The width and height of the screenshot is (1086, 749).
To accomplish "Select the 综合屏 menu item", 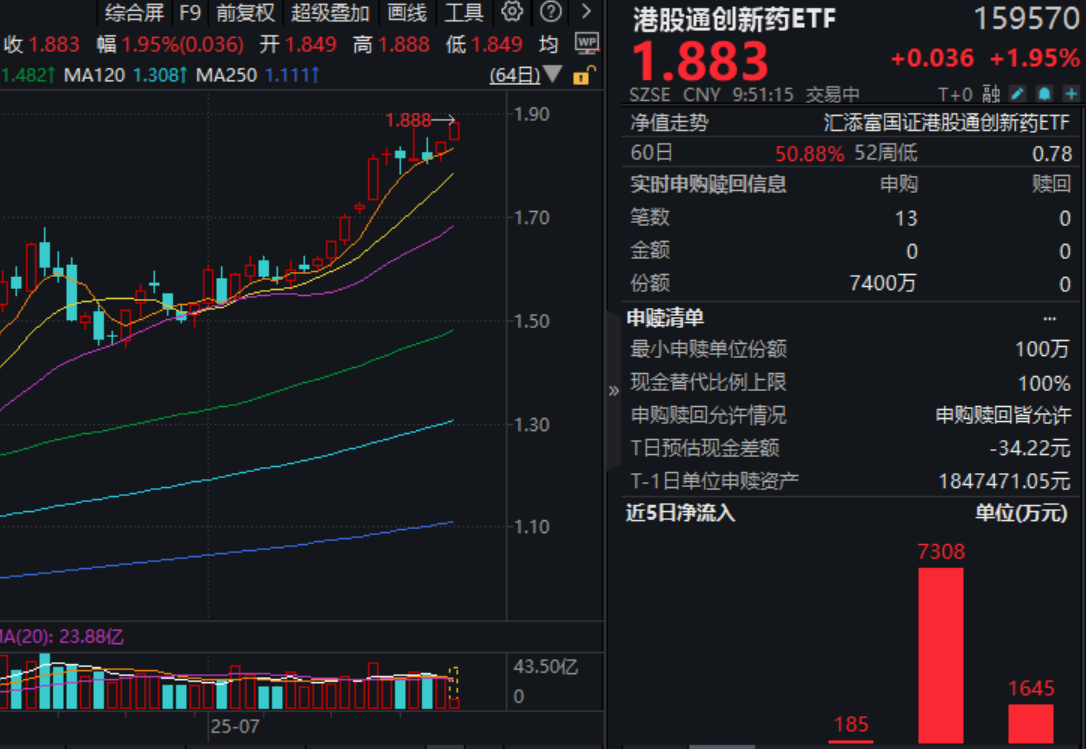I will (x=133, y=13).
